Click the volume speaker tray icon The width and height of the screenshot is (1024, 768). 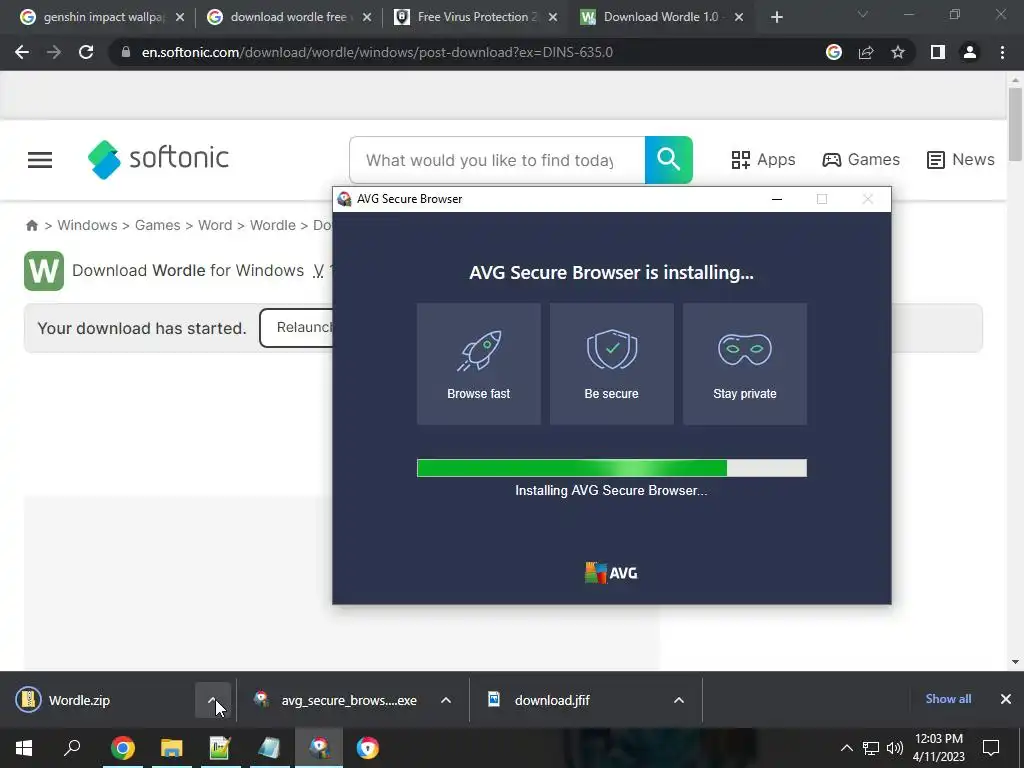coord(895,748)
